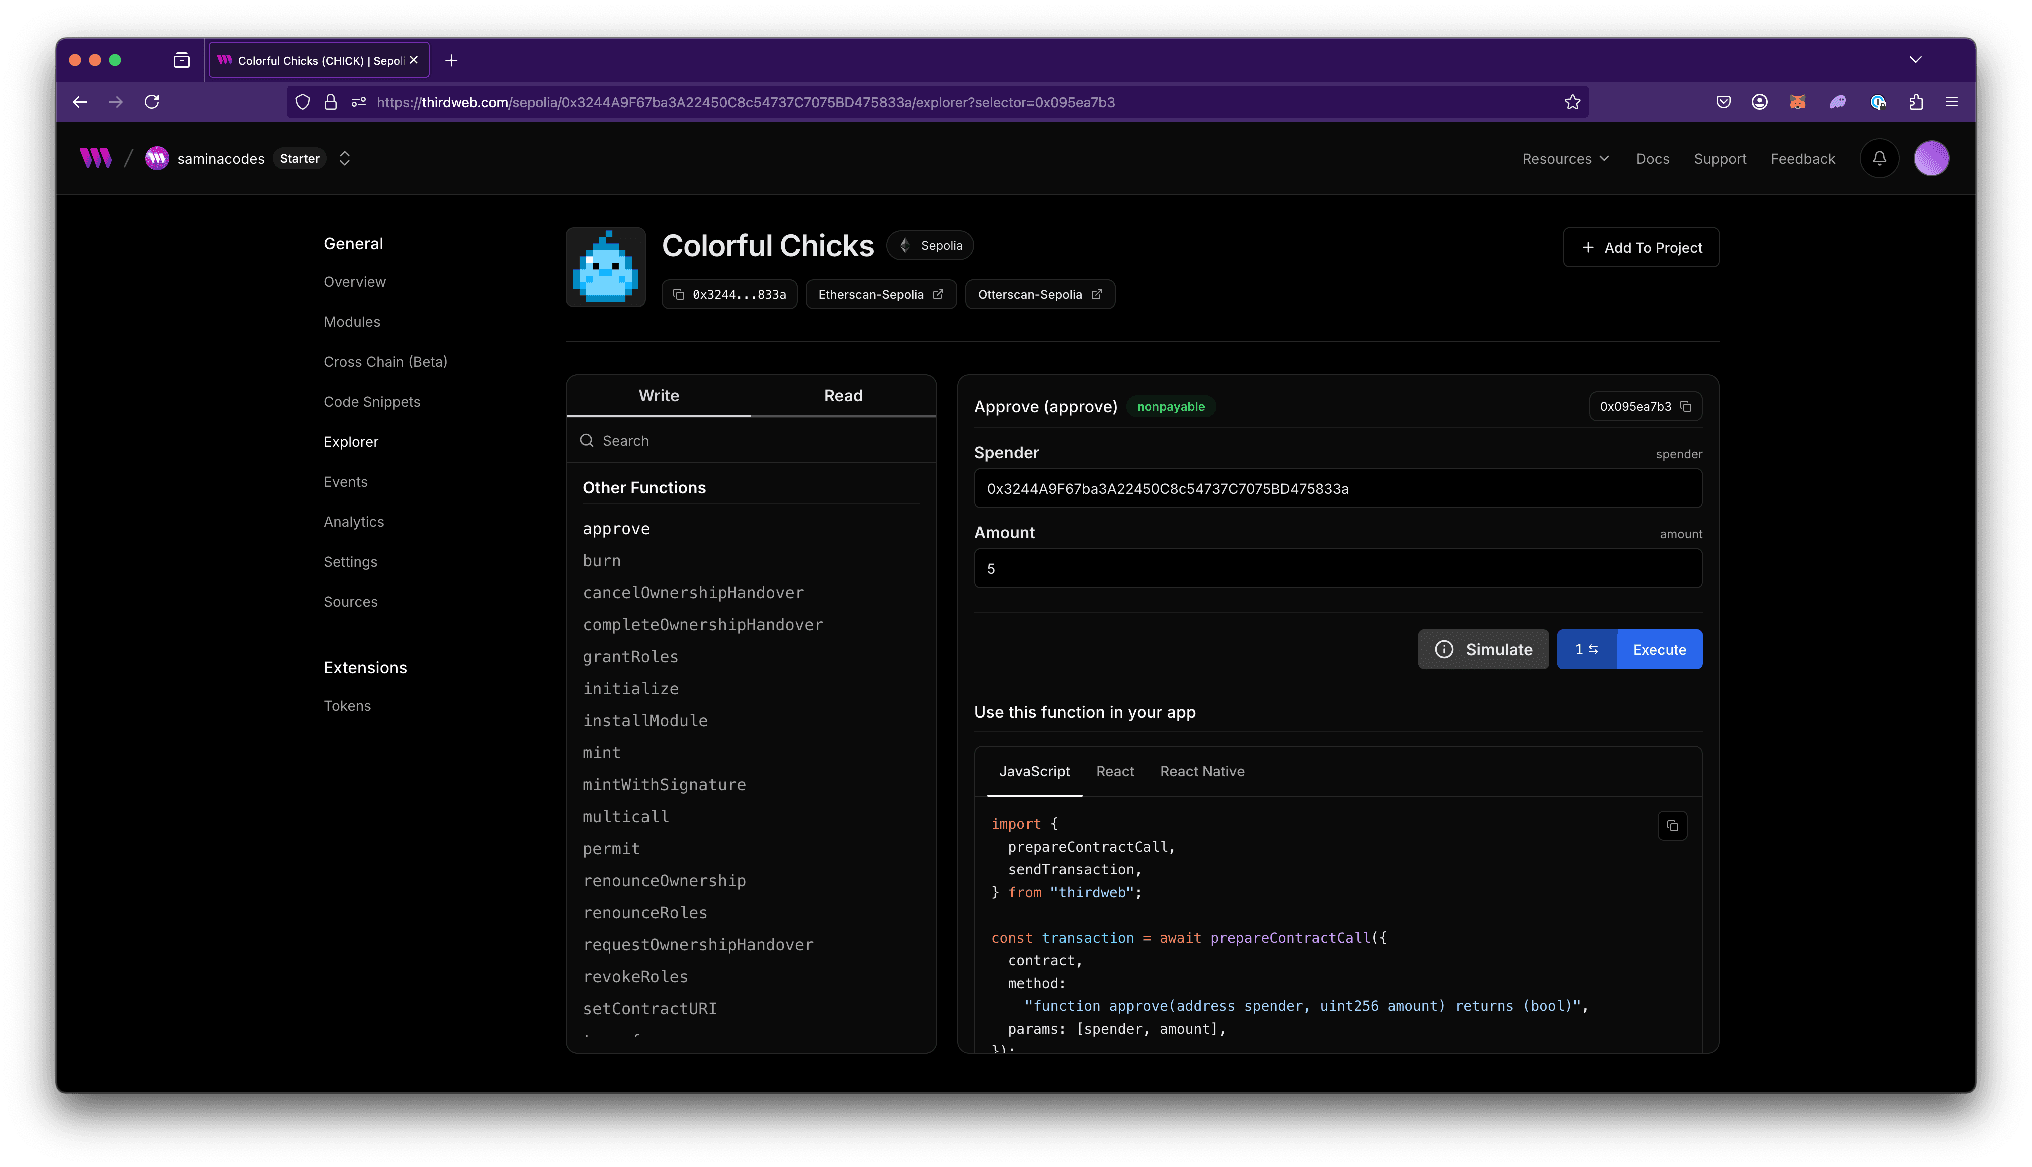Copy the JavaScript code snippet
This screenshot has width=2032, height=1167.
coord(1672,826)
